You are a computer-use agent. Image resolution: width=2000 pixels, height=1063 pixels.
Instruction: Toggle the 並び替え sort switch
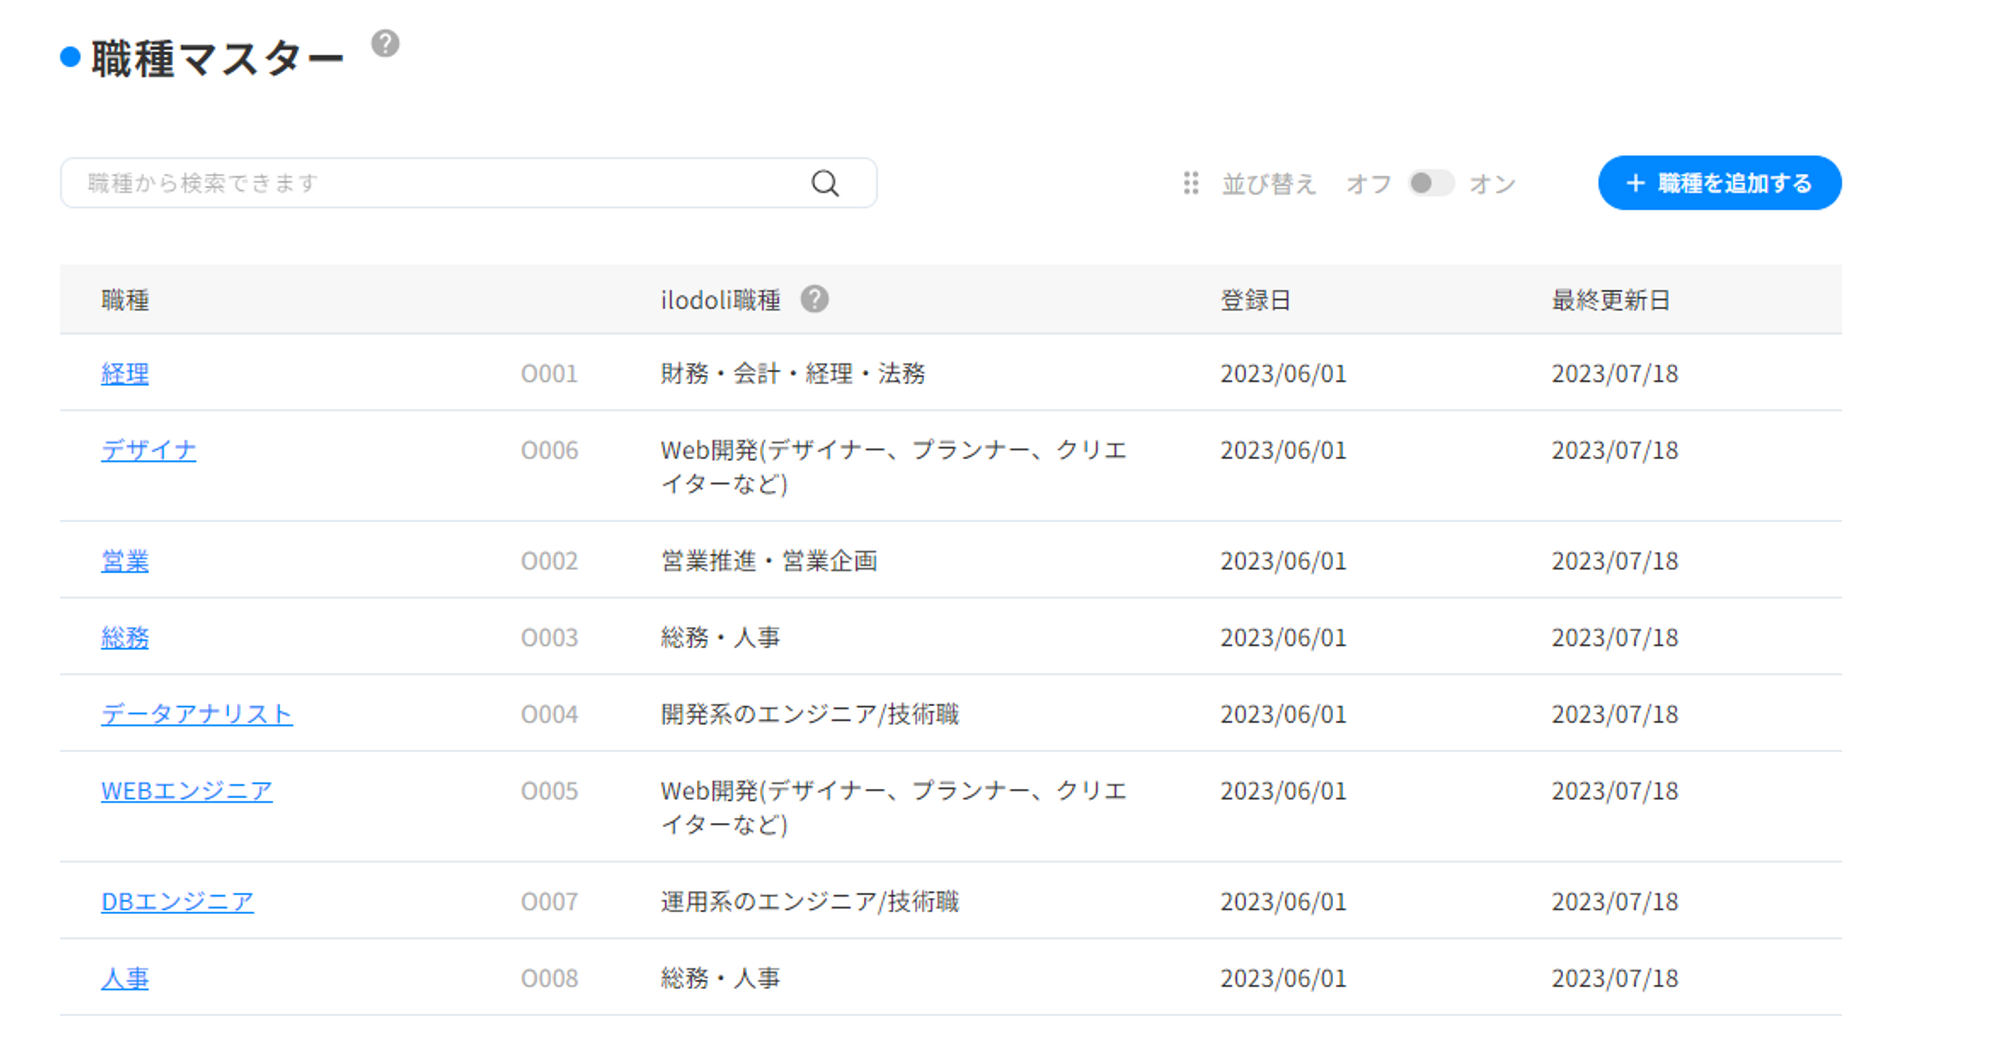coord(1430,183)
